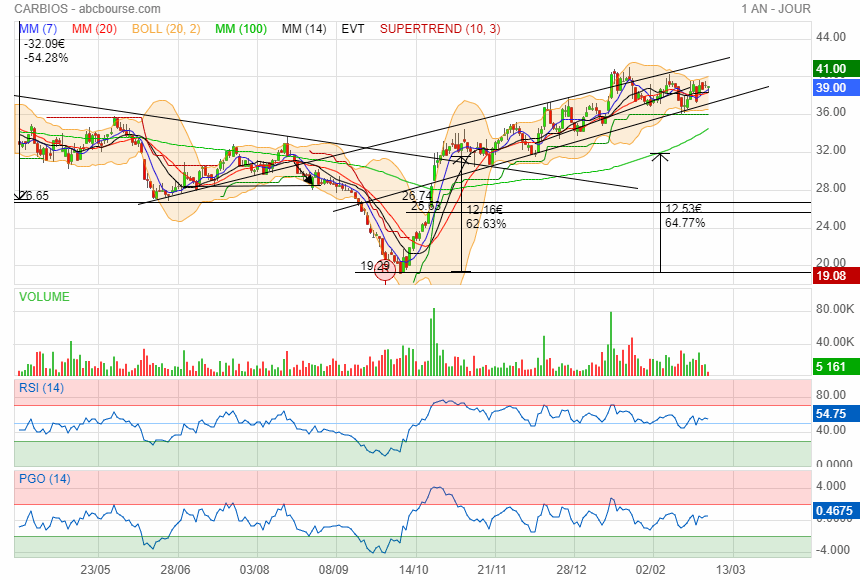860x580 pixels.
Task: Click the -32.09€ variation value
Action: [44, 44]
